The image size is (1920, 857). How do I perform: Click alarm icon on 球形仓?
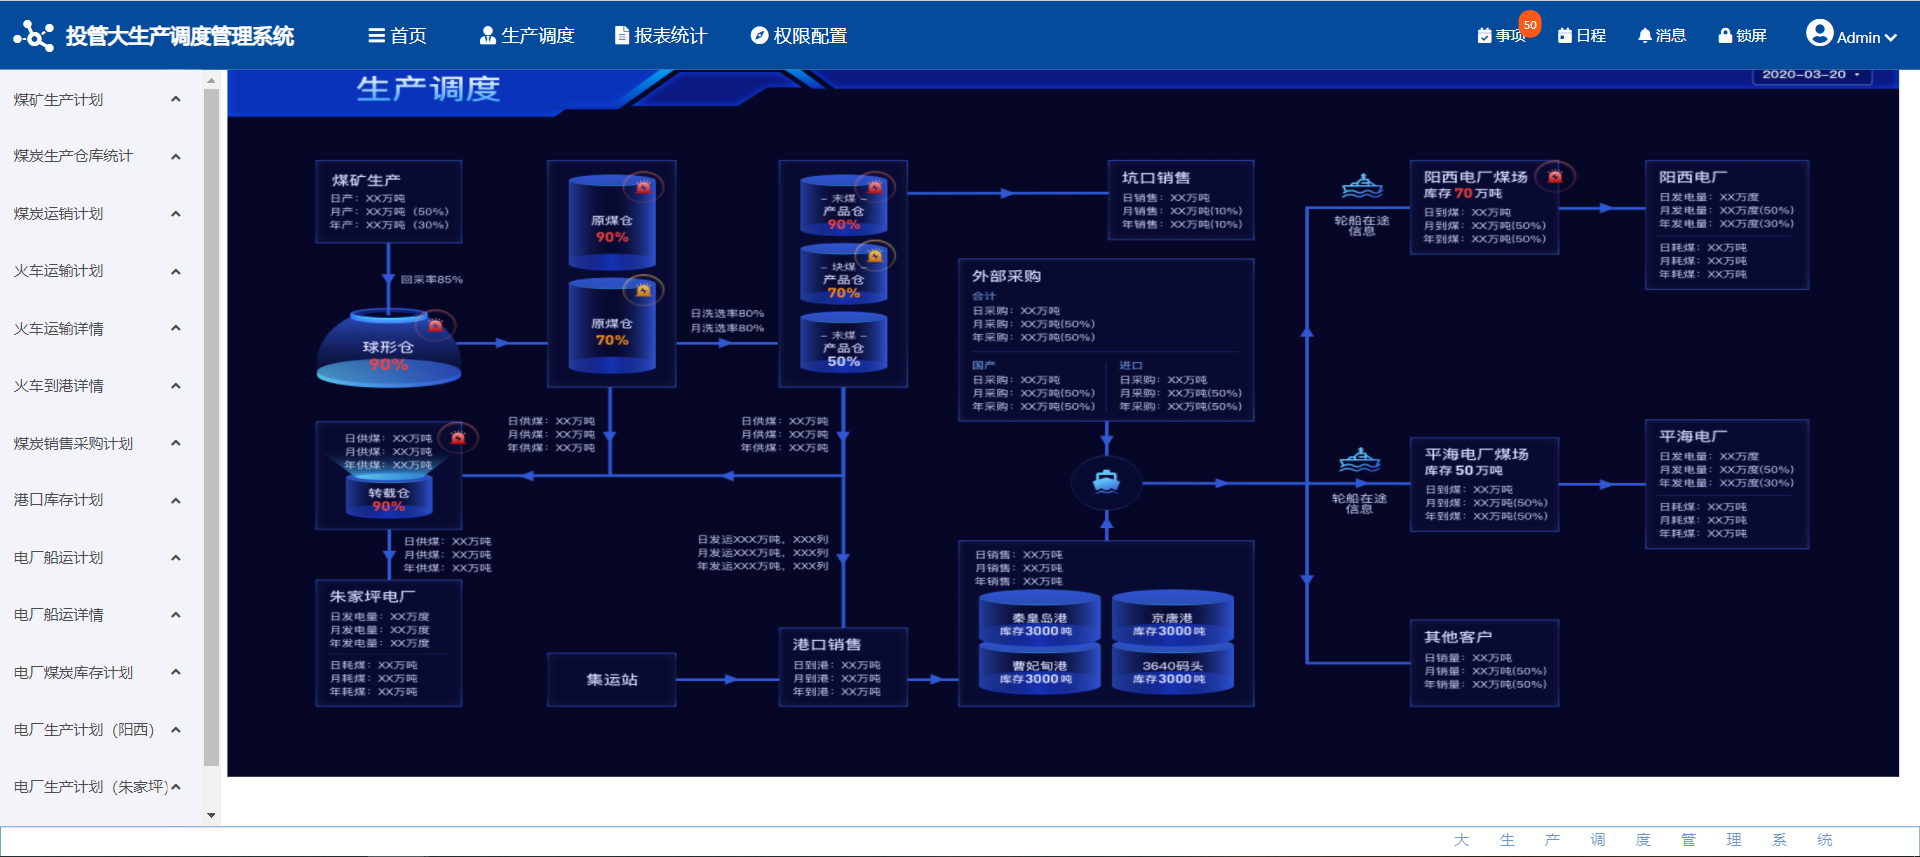tap(435, 325)
